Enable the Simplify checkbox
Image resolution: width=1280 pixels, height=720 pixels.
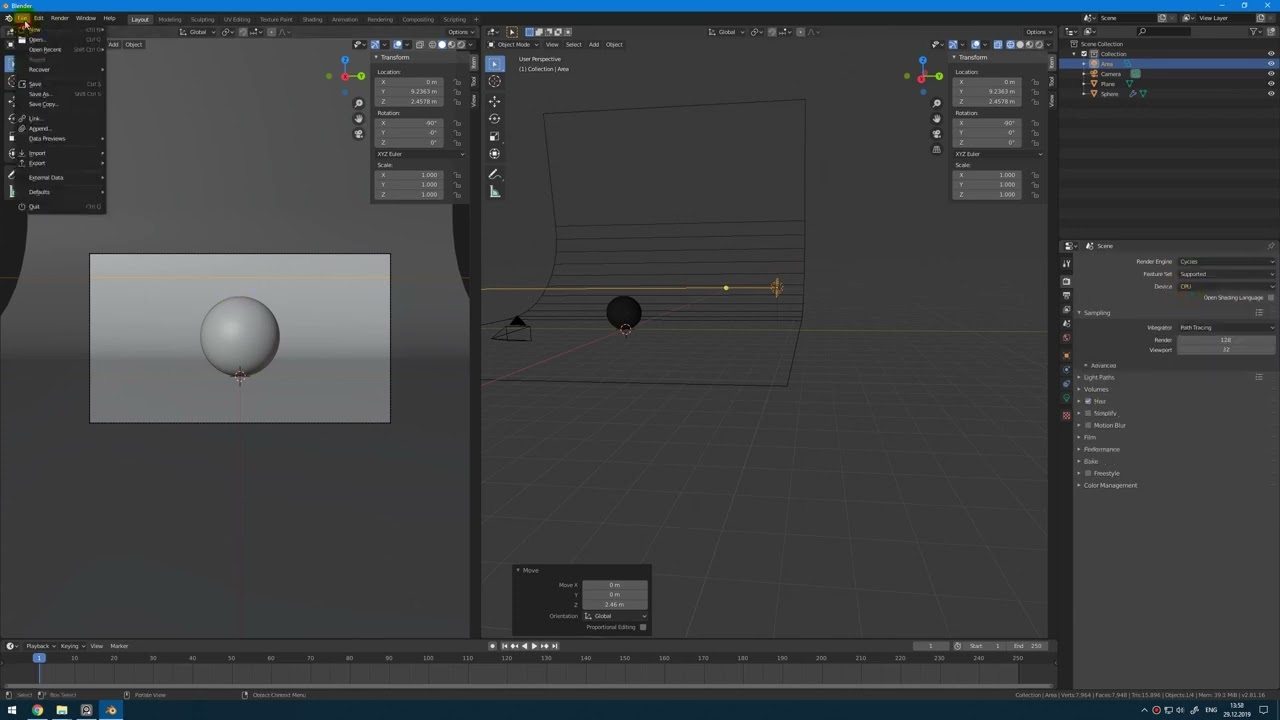coord(1088,413)
